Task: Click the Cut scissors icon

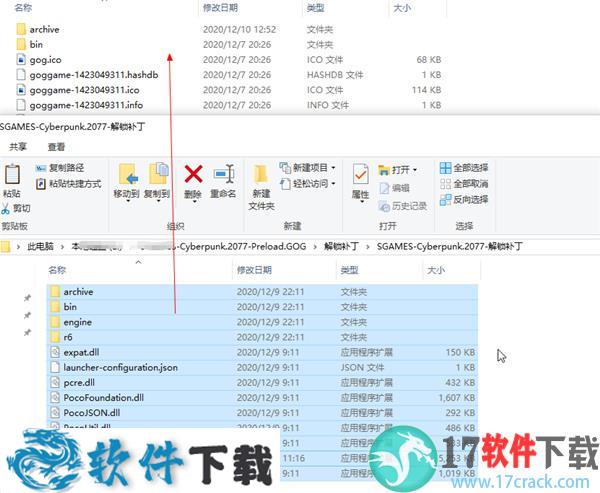Action: coord(5,209)
